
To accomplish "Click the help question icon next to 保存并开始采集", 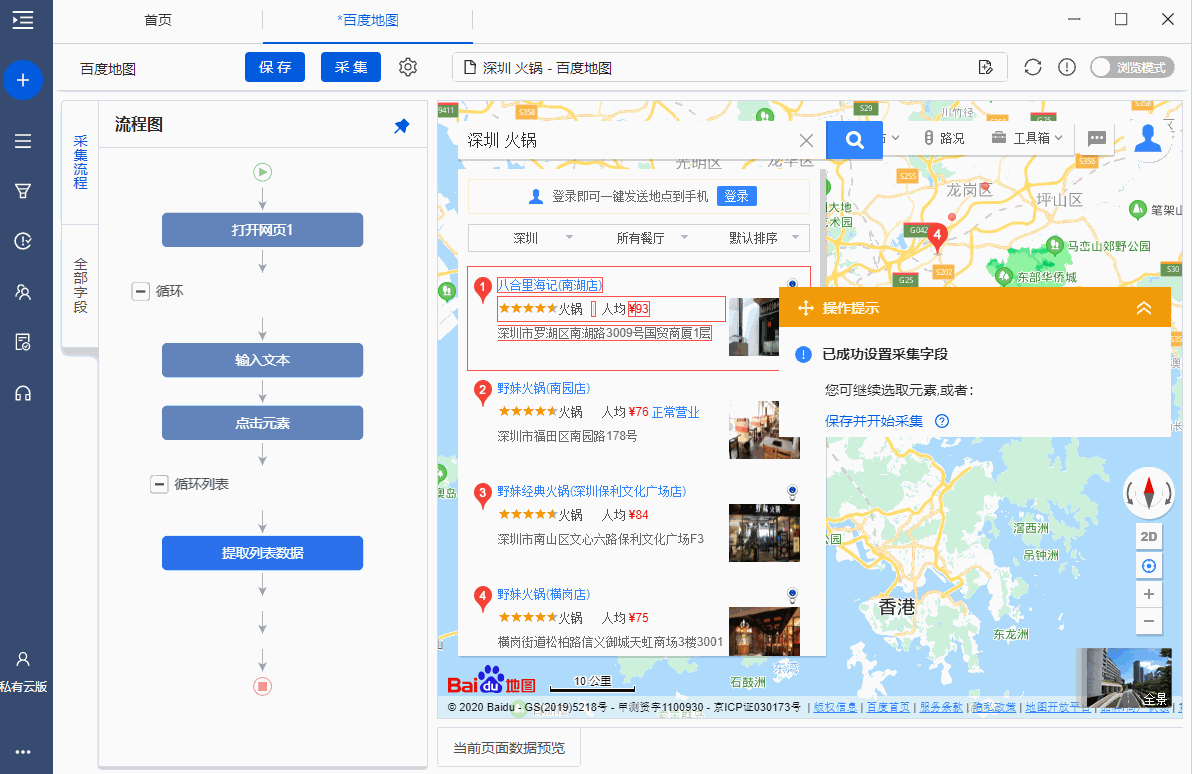I will coord(942,421).
